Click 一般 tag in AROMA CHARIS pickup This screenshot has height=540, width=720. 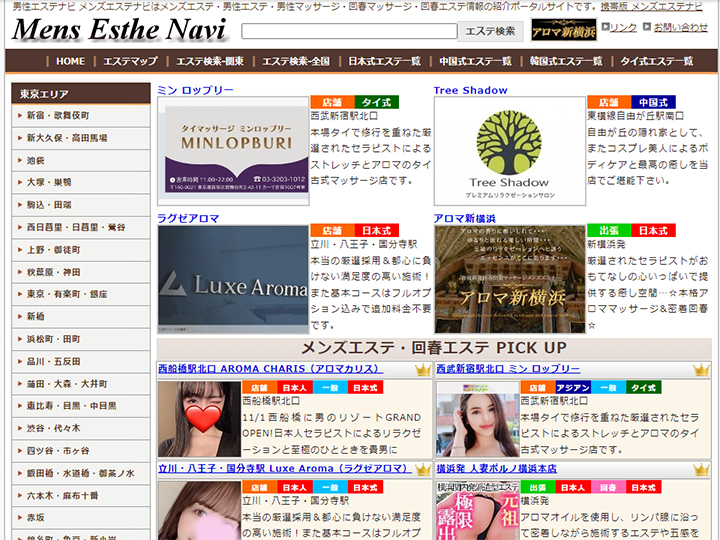tap(330, 388)
